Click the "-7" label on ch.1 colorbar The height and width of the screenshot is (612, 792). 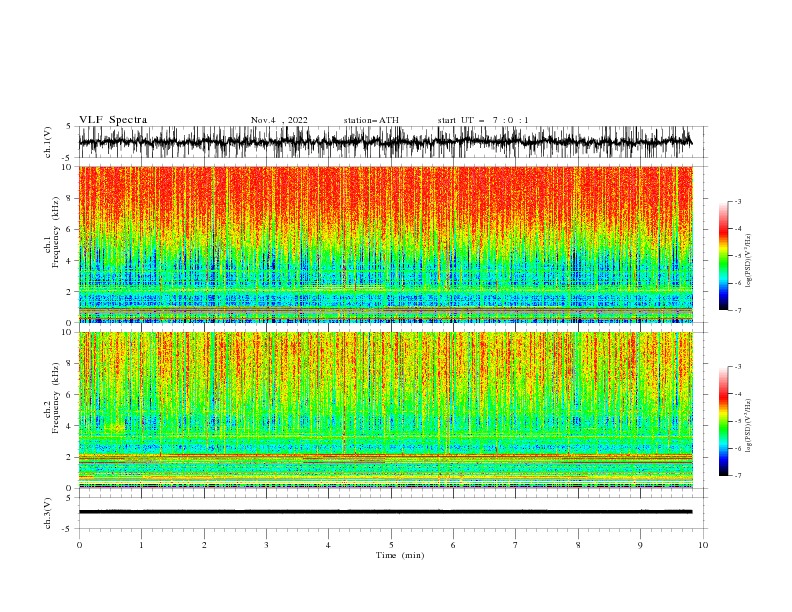738,310
